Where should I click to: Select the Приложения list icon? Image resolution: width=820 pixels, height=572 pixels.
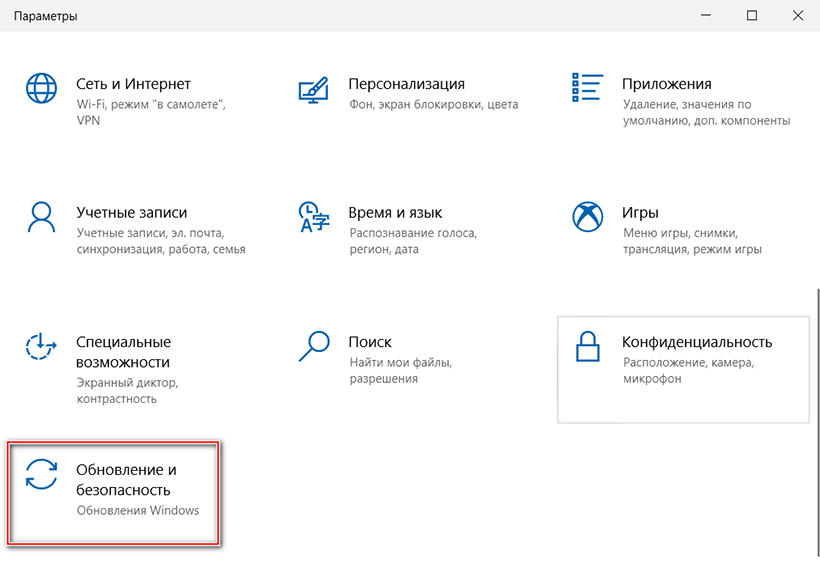[587, 88]
